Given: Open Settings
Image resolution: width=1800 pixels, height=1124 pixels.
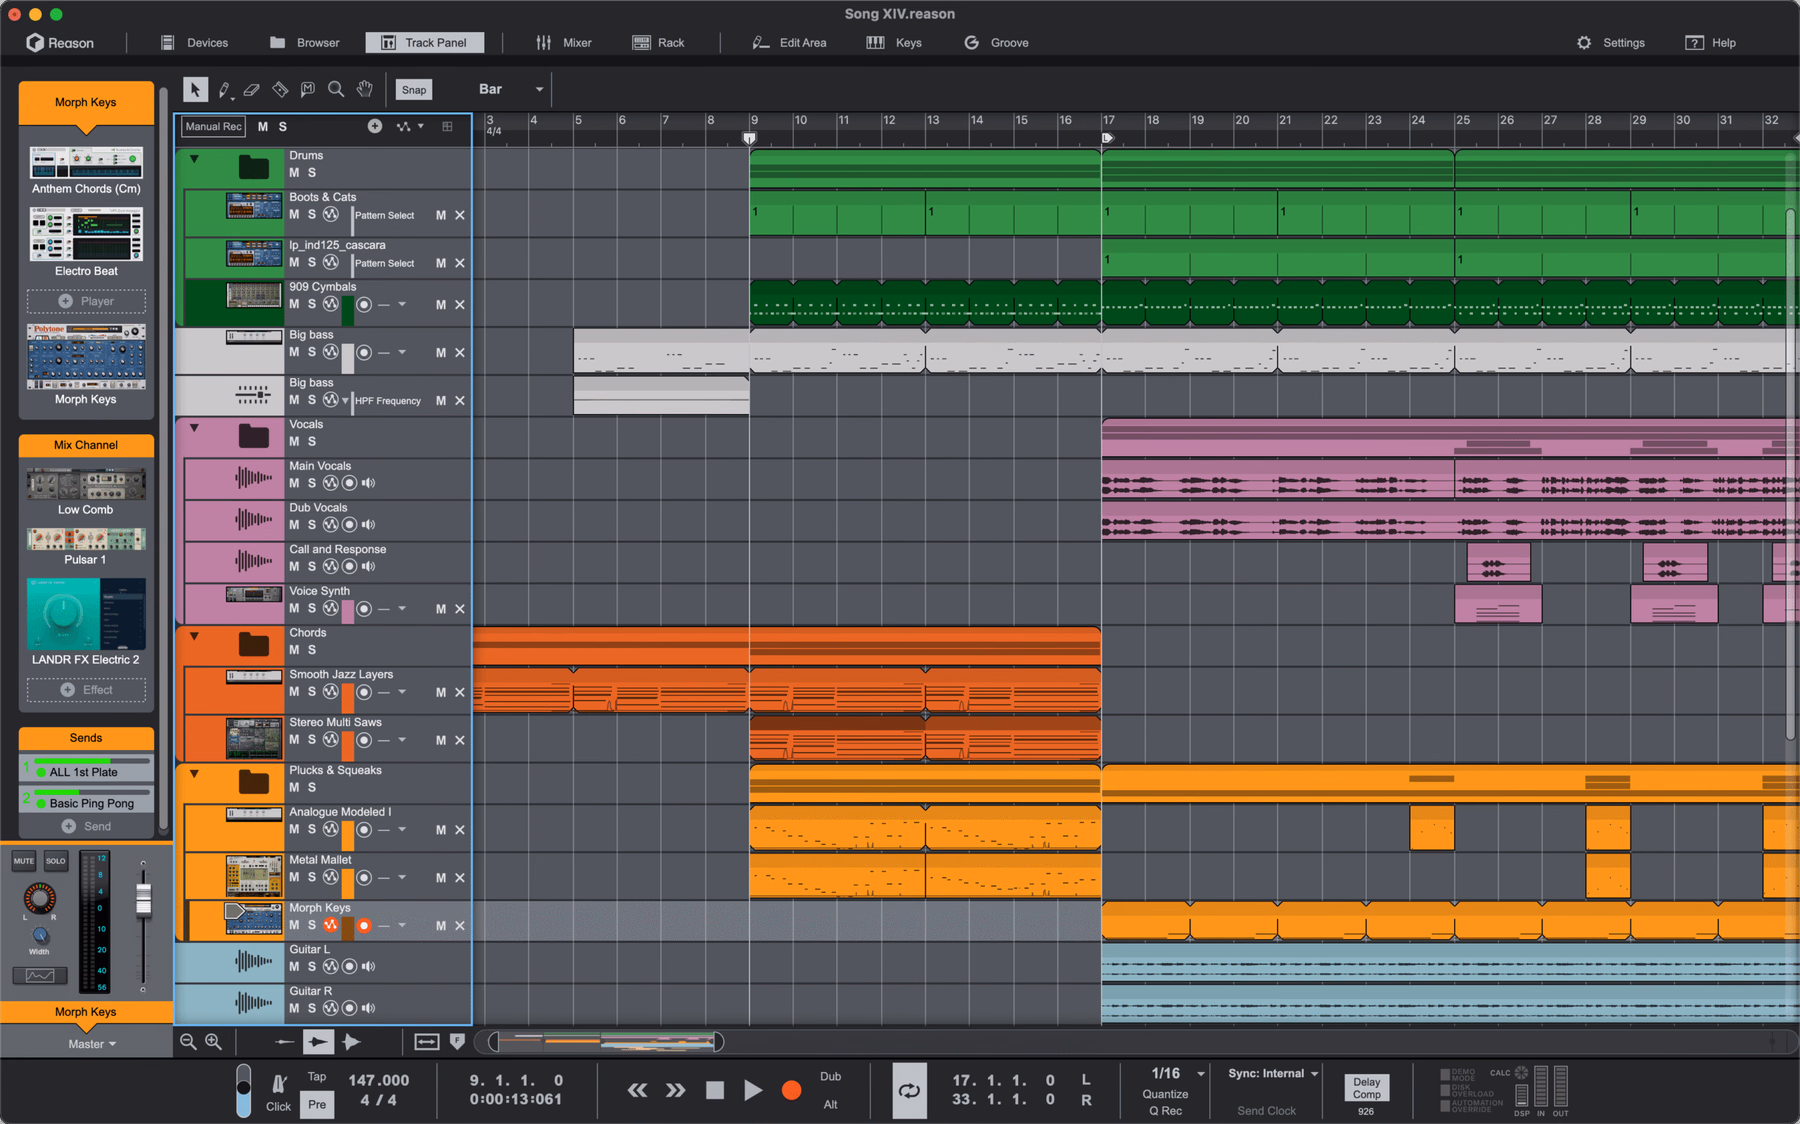Looking at the screenshot, I should tap(1611, 42).
